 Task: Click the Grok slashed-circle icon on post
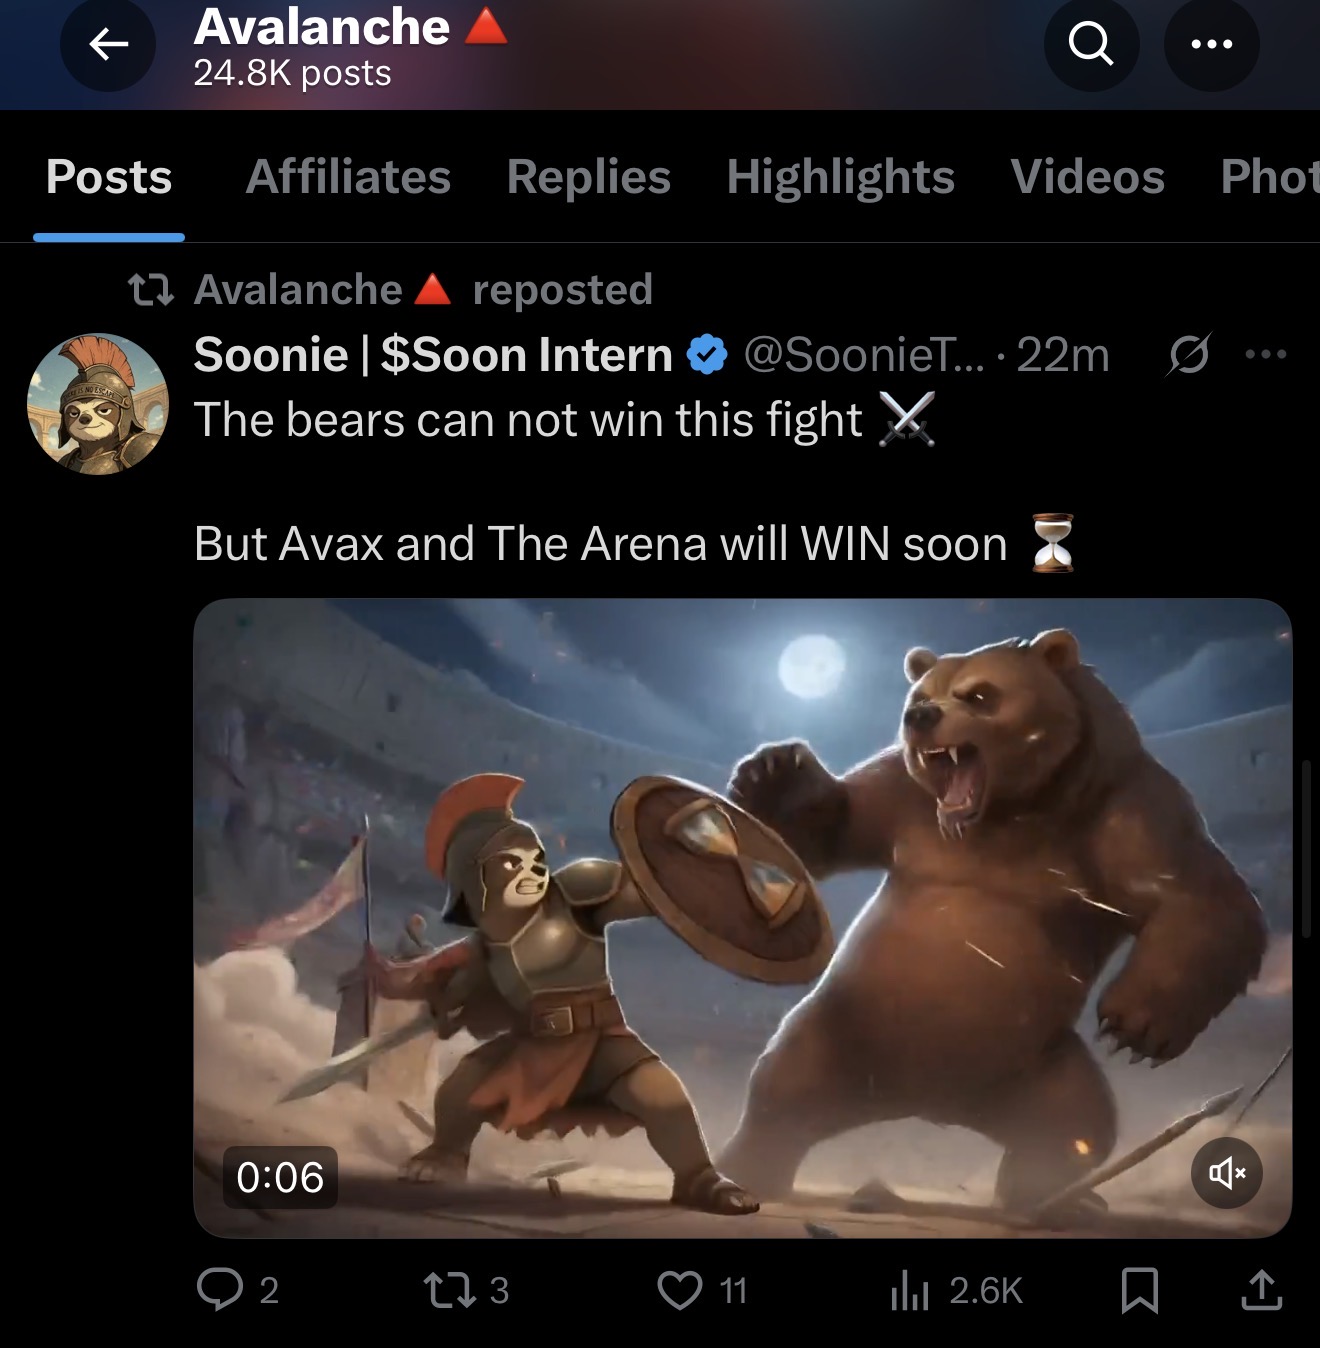tap(1188, 354)
